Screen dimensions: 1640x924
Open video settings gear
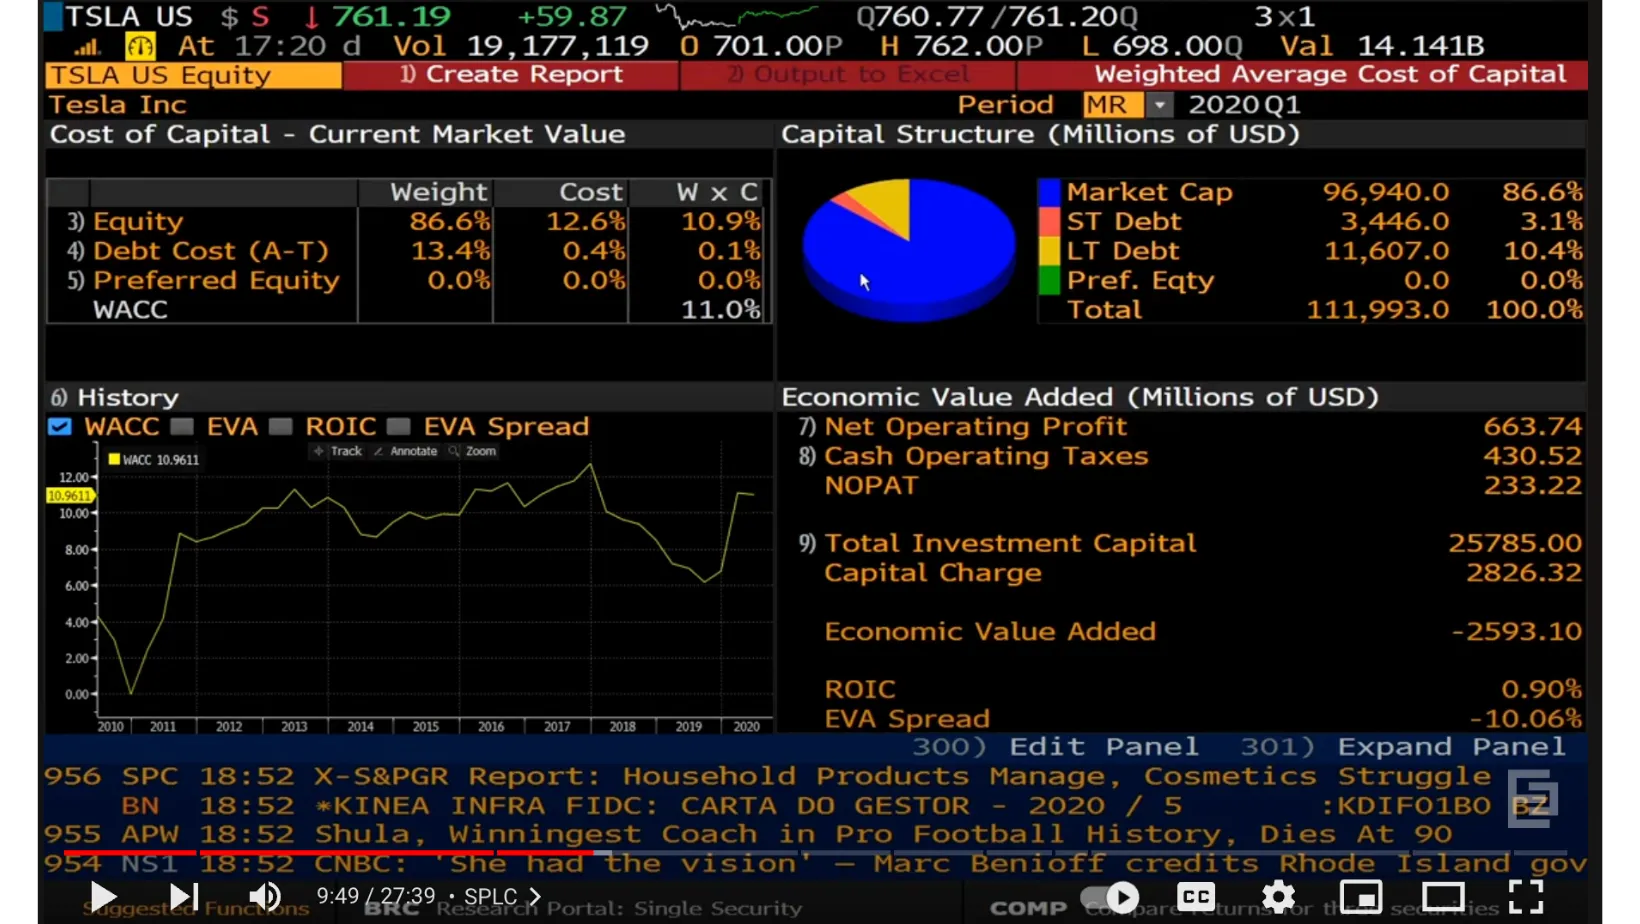click(1278, 897)
